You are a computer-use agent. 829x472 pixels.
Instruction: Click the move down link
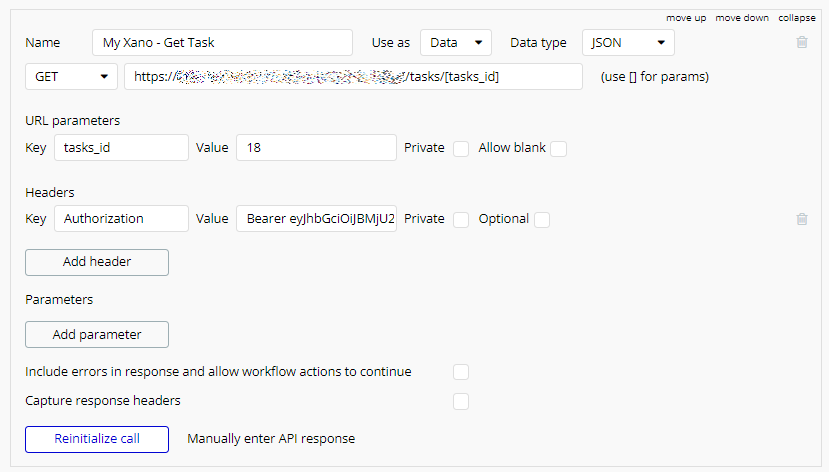pyautogui.click(x=742, y=19)
